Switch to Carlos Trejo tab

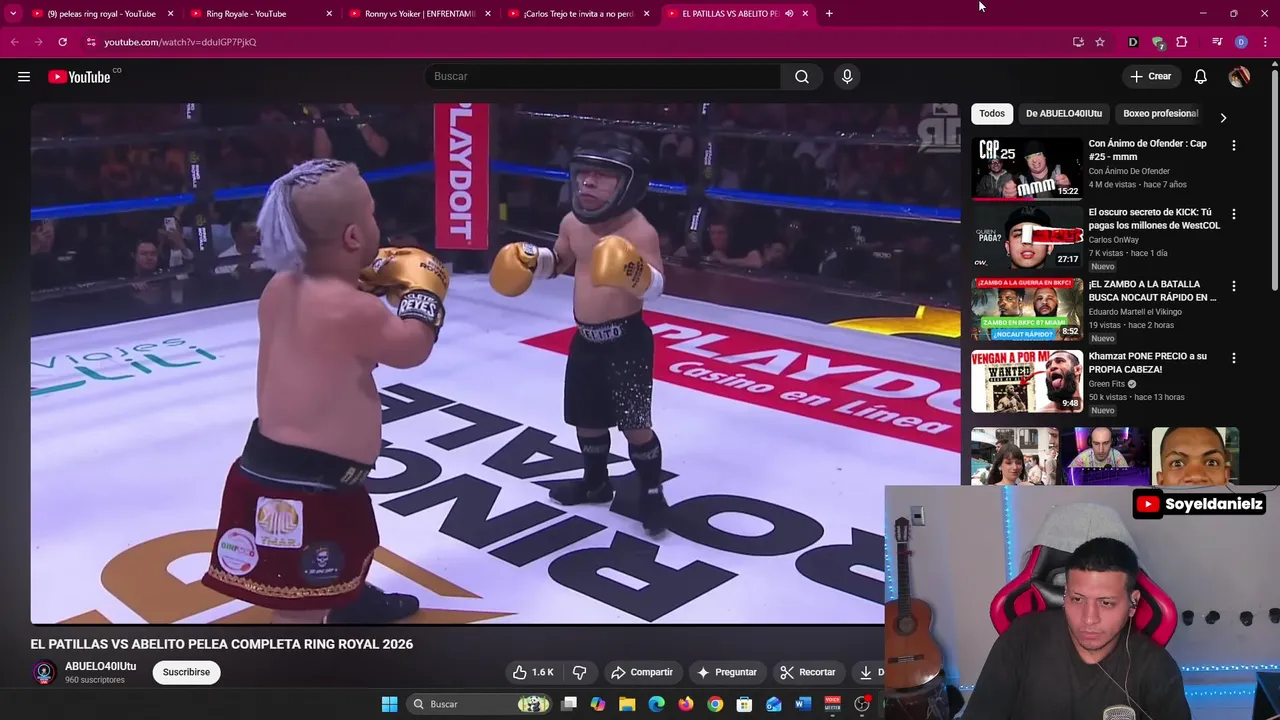(579, 13)
